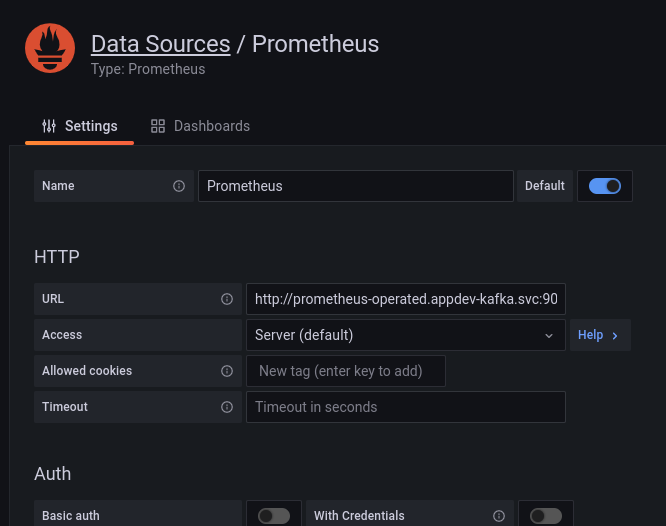Click the With Credentials info icon

coord(499,516)
